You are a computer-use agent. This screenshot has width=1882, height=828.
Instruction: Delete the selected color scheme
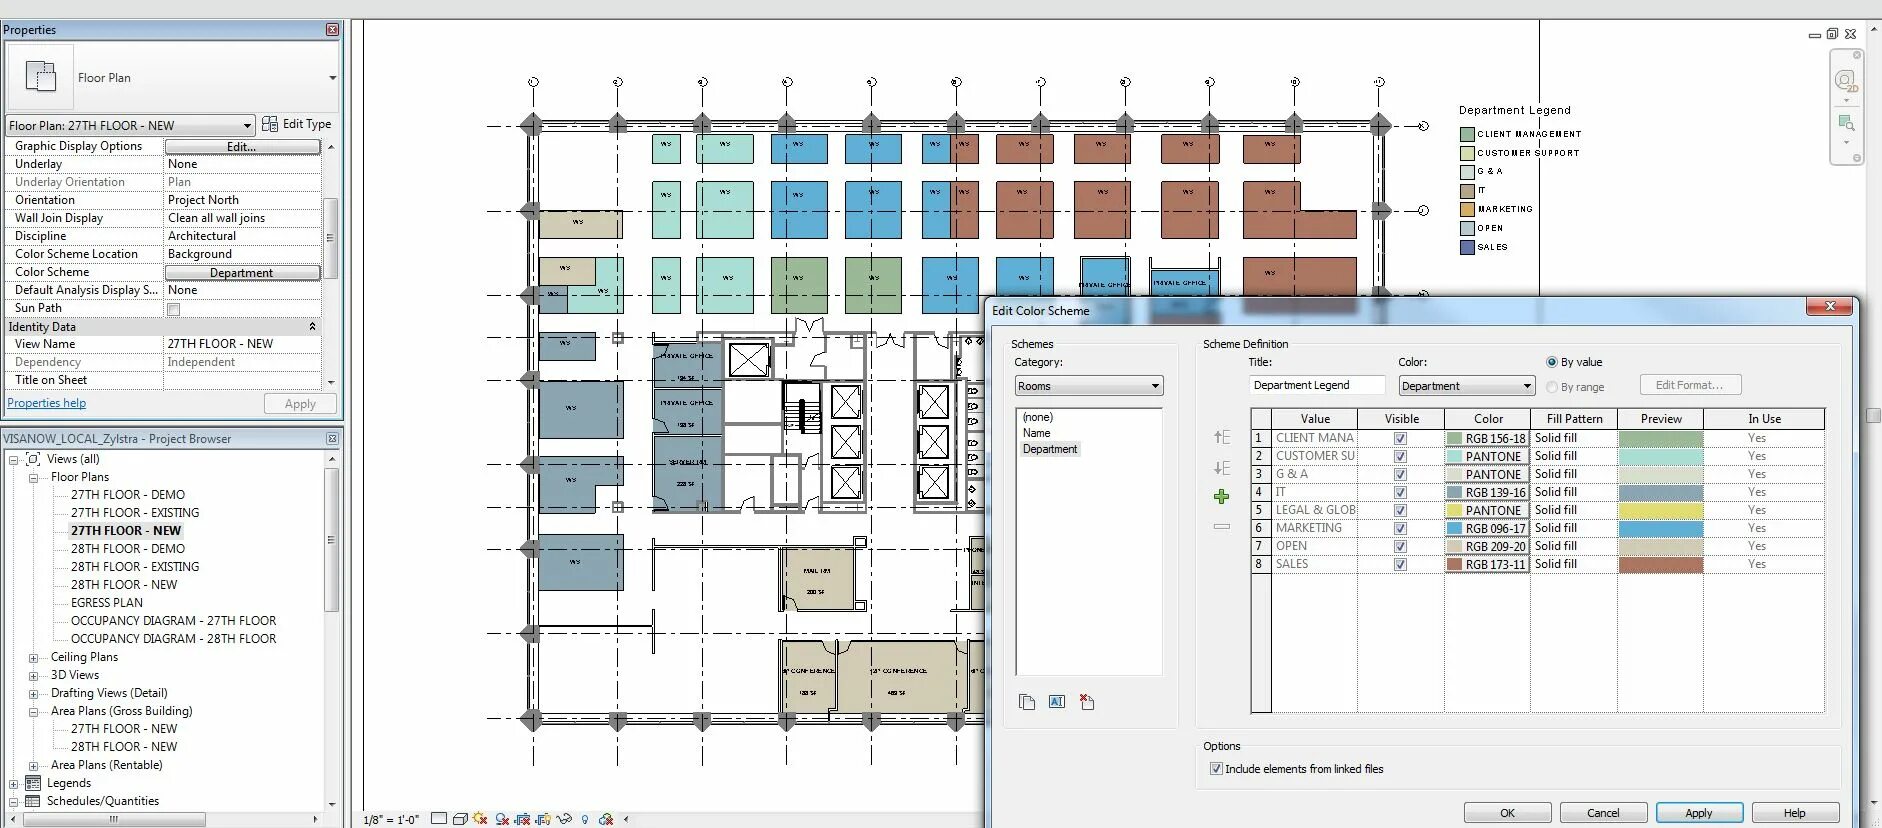point(1087,702)
